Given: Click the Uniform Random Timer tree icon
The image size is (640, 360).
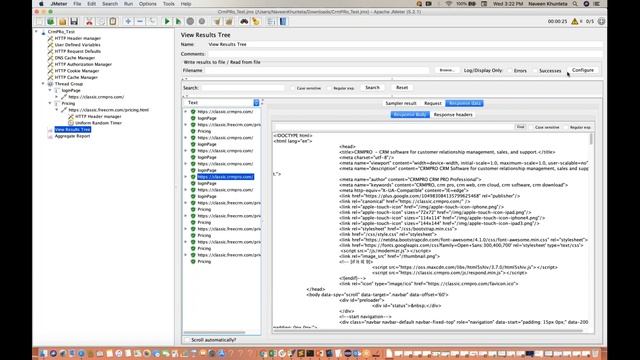Looking at the screenshot, I should 71,123.
